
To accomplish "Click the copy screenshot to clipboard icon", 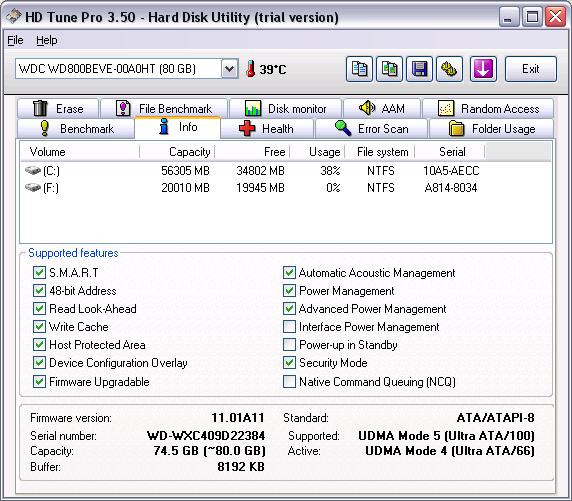I will pyautogui.click(x=389, y=69).
